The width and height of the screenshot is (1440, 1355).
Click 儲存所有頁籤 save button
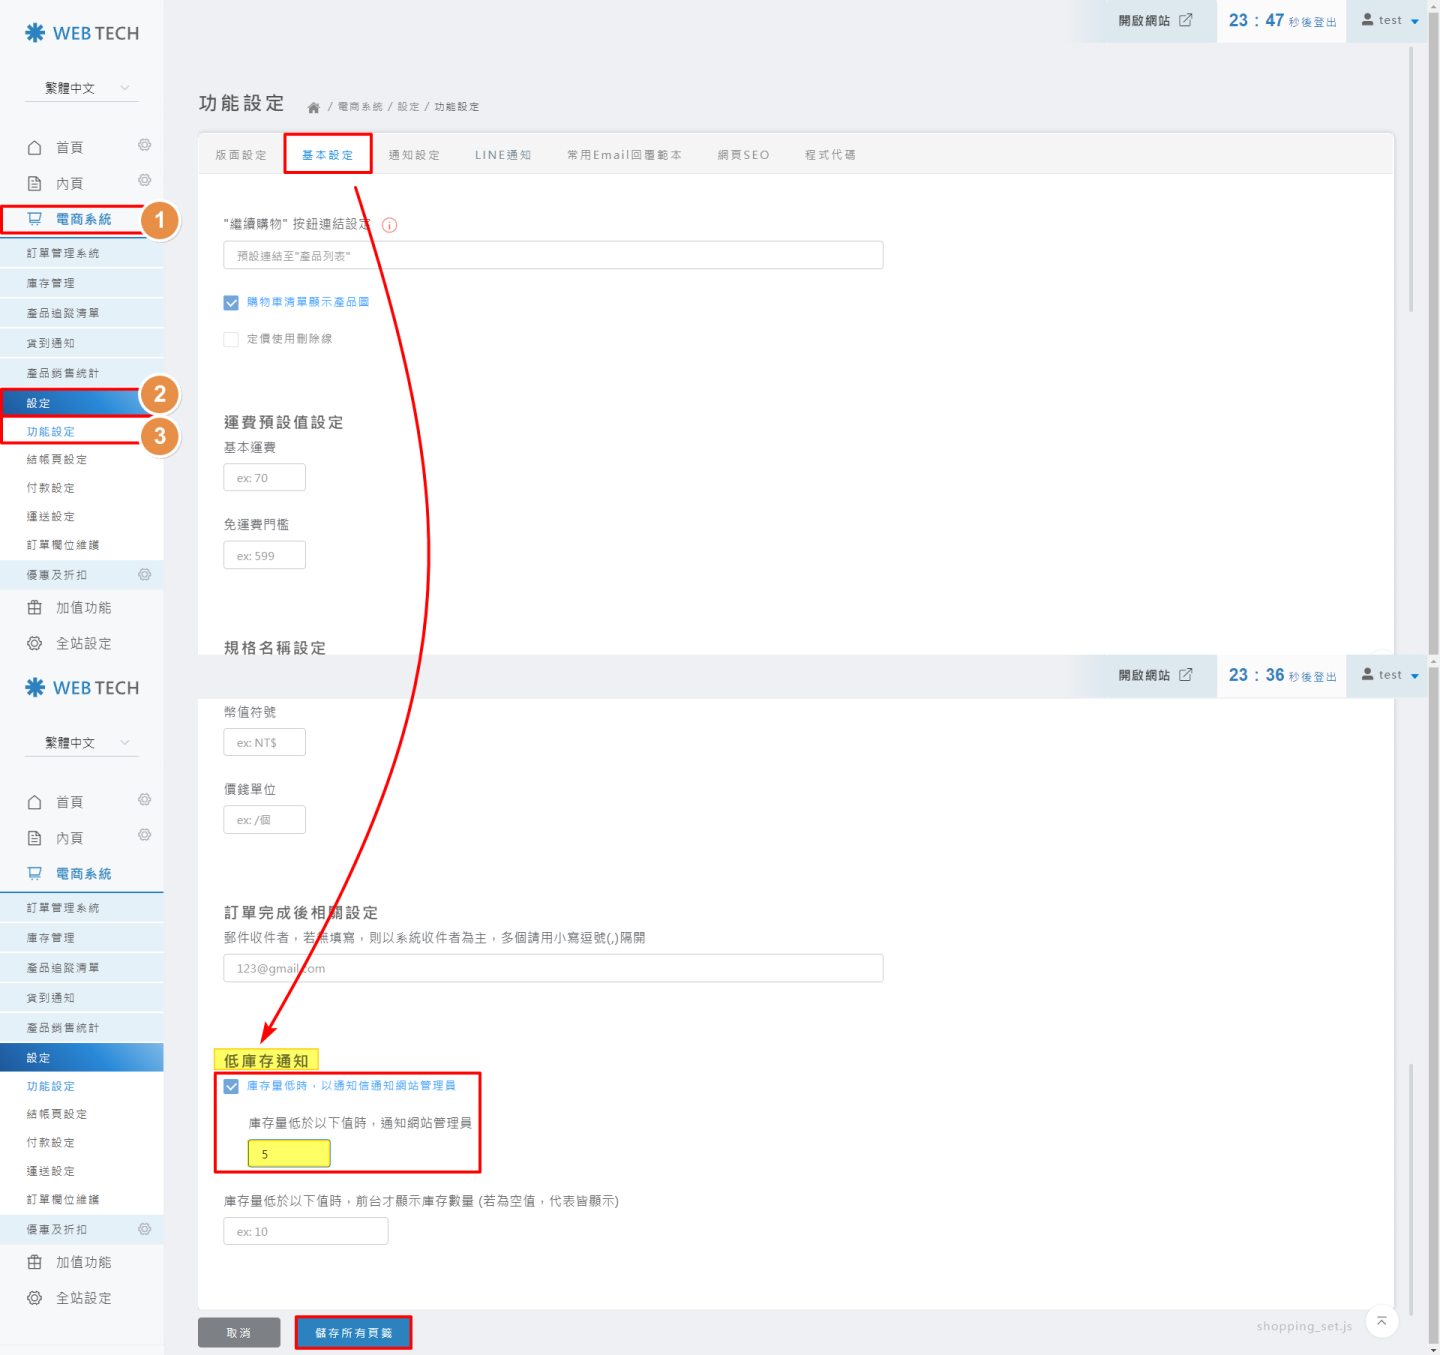tap(353, 1332)
